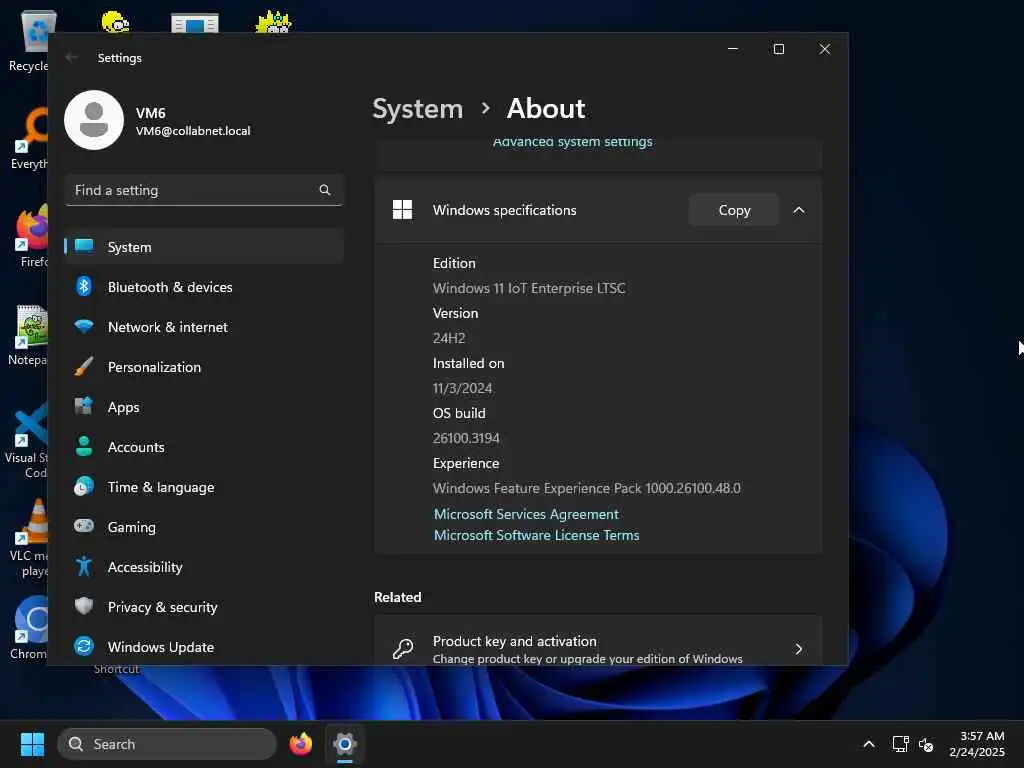Click the Privacy & security shield icon
This screenshot has width=1024, height=768.
click(x=84, y=606)
